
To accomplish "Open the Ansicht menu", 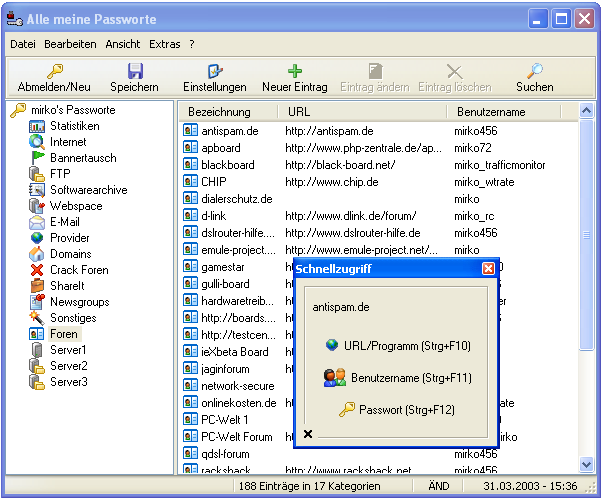I will point(123,45).
